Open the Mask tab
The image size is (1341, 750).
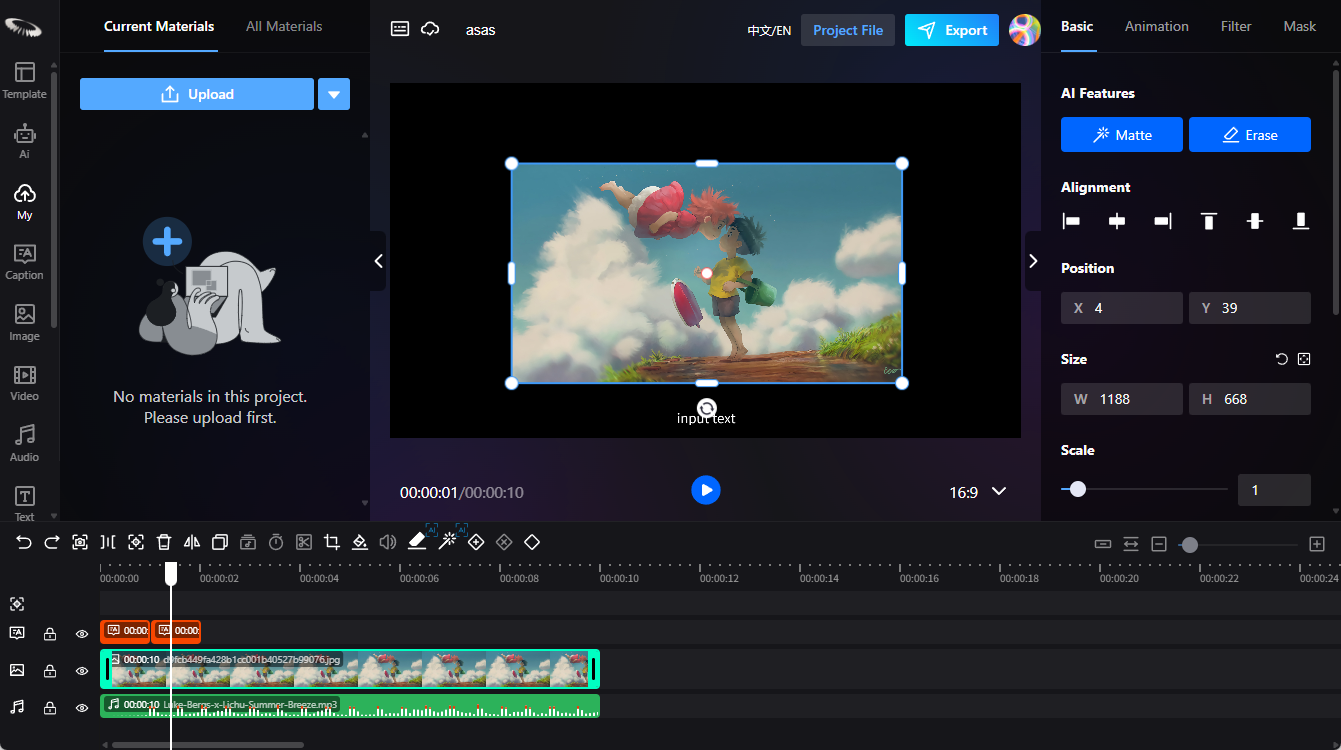[1300, 26]
